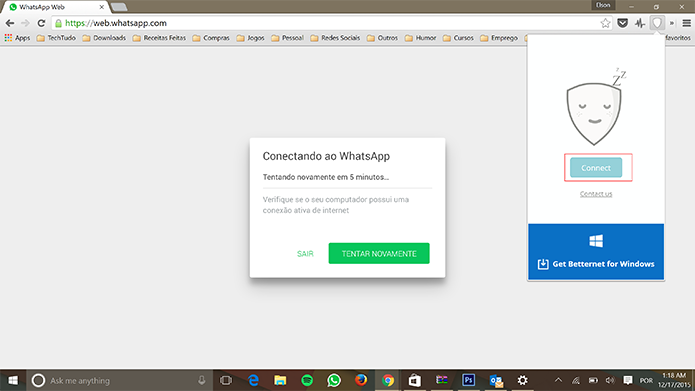Screen dimensions: 695x391
Task: Open Spotify from the taskbar
Action: (x=307, y=380)
